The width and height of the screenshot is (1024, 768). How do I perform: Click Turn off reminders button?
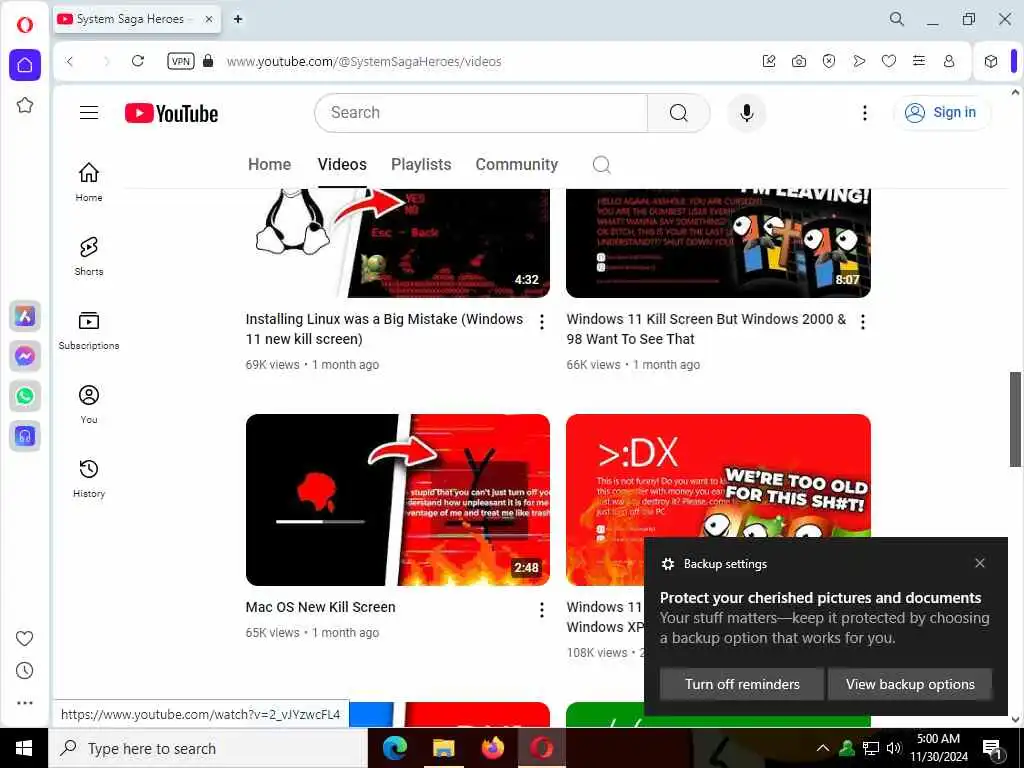point(742,684)
